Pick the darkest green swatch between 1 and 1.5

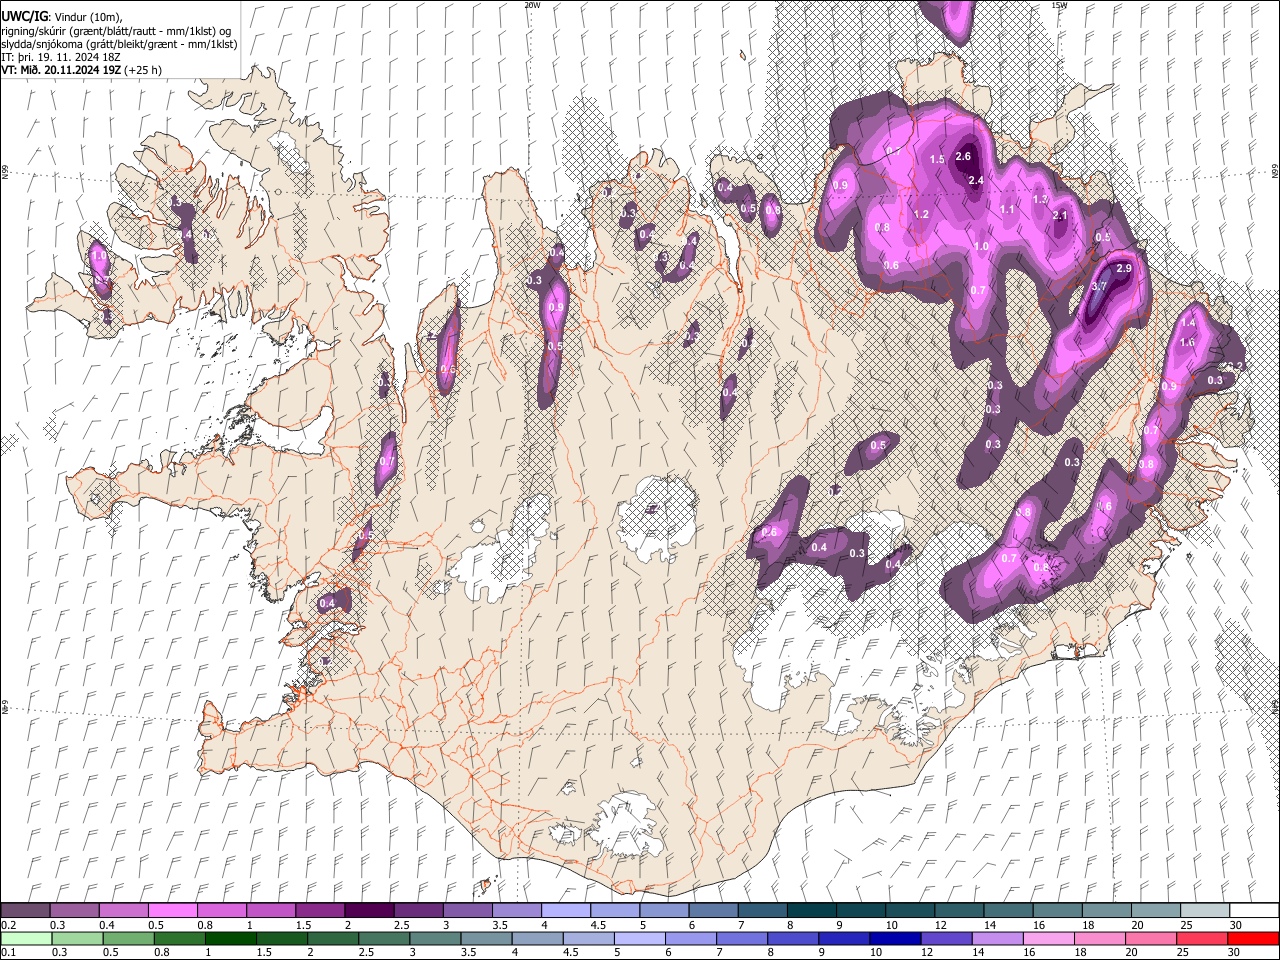click(x=230, y=939)
